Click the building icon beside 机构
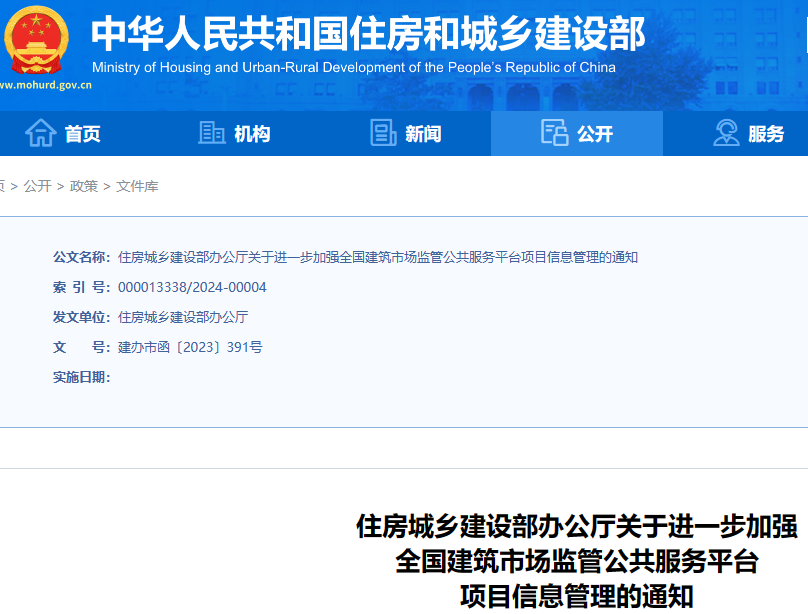 coord(212,133)
